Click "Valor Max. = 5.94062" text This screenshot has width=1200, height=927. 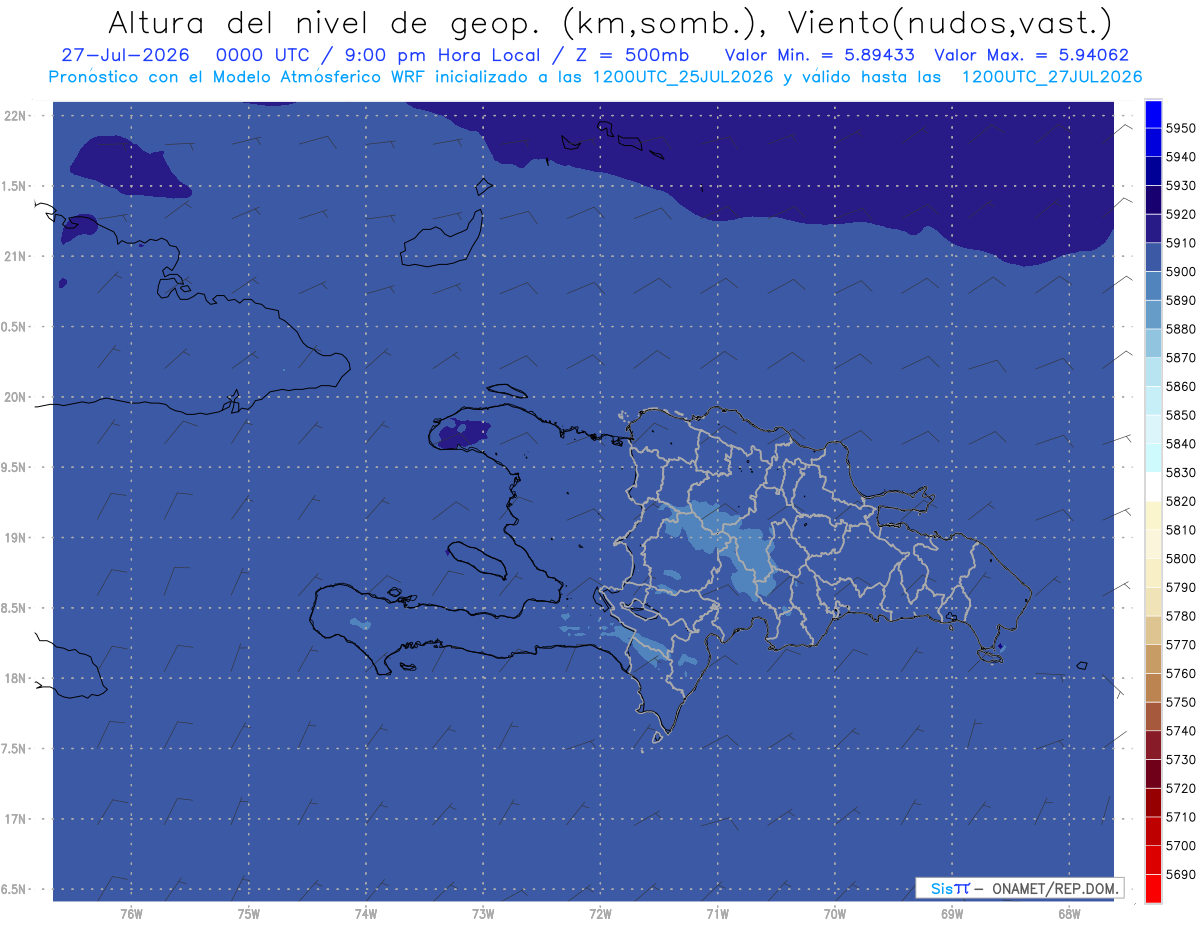pyautogui.click(x=1032, y=55)
